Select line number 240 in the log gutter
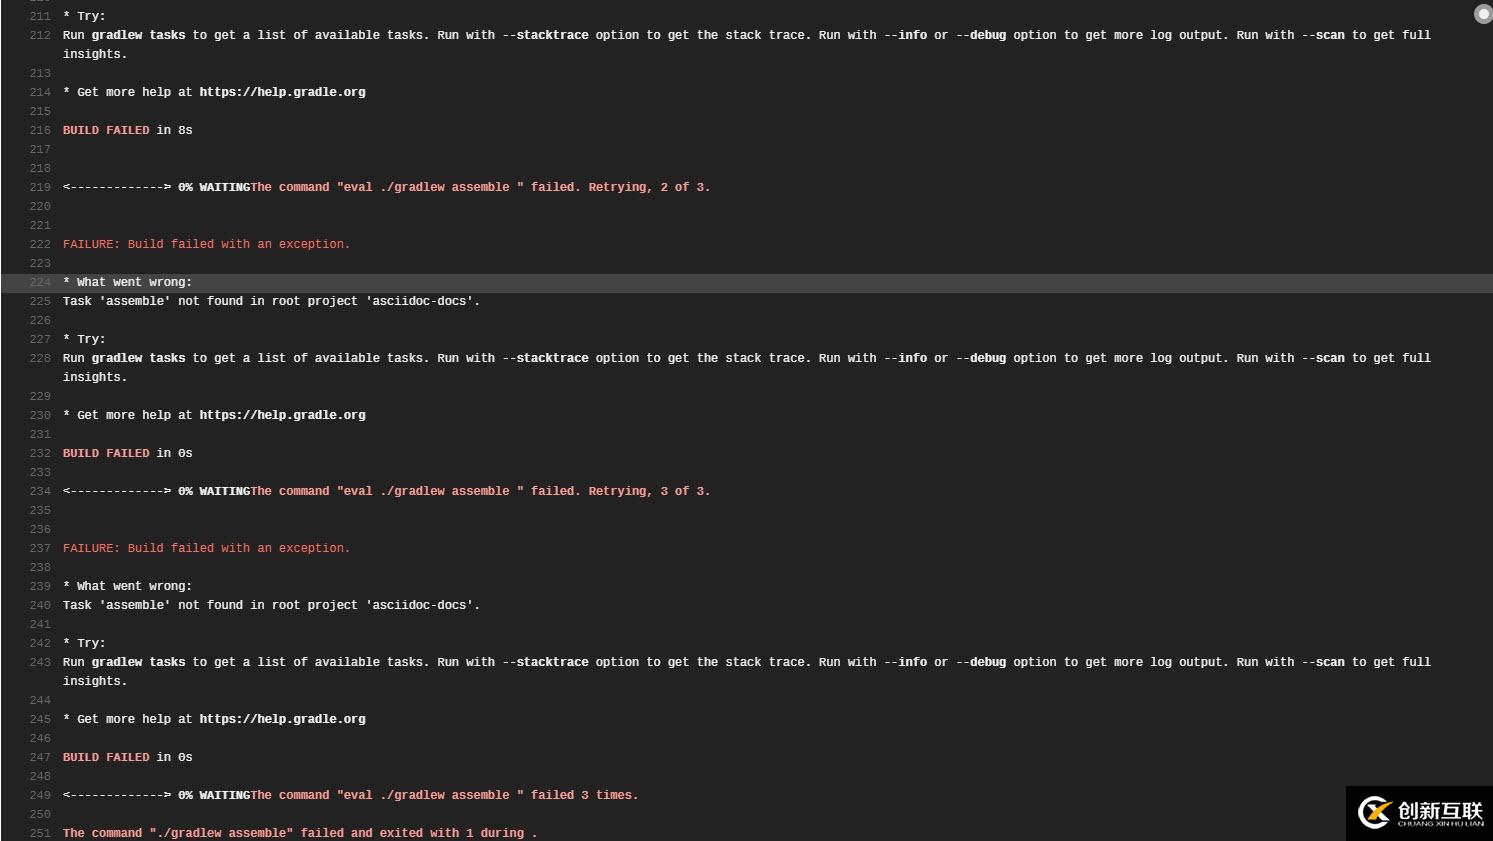 [x=40, y=605]
